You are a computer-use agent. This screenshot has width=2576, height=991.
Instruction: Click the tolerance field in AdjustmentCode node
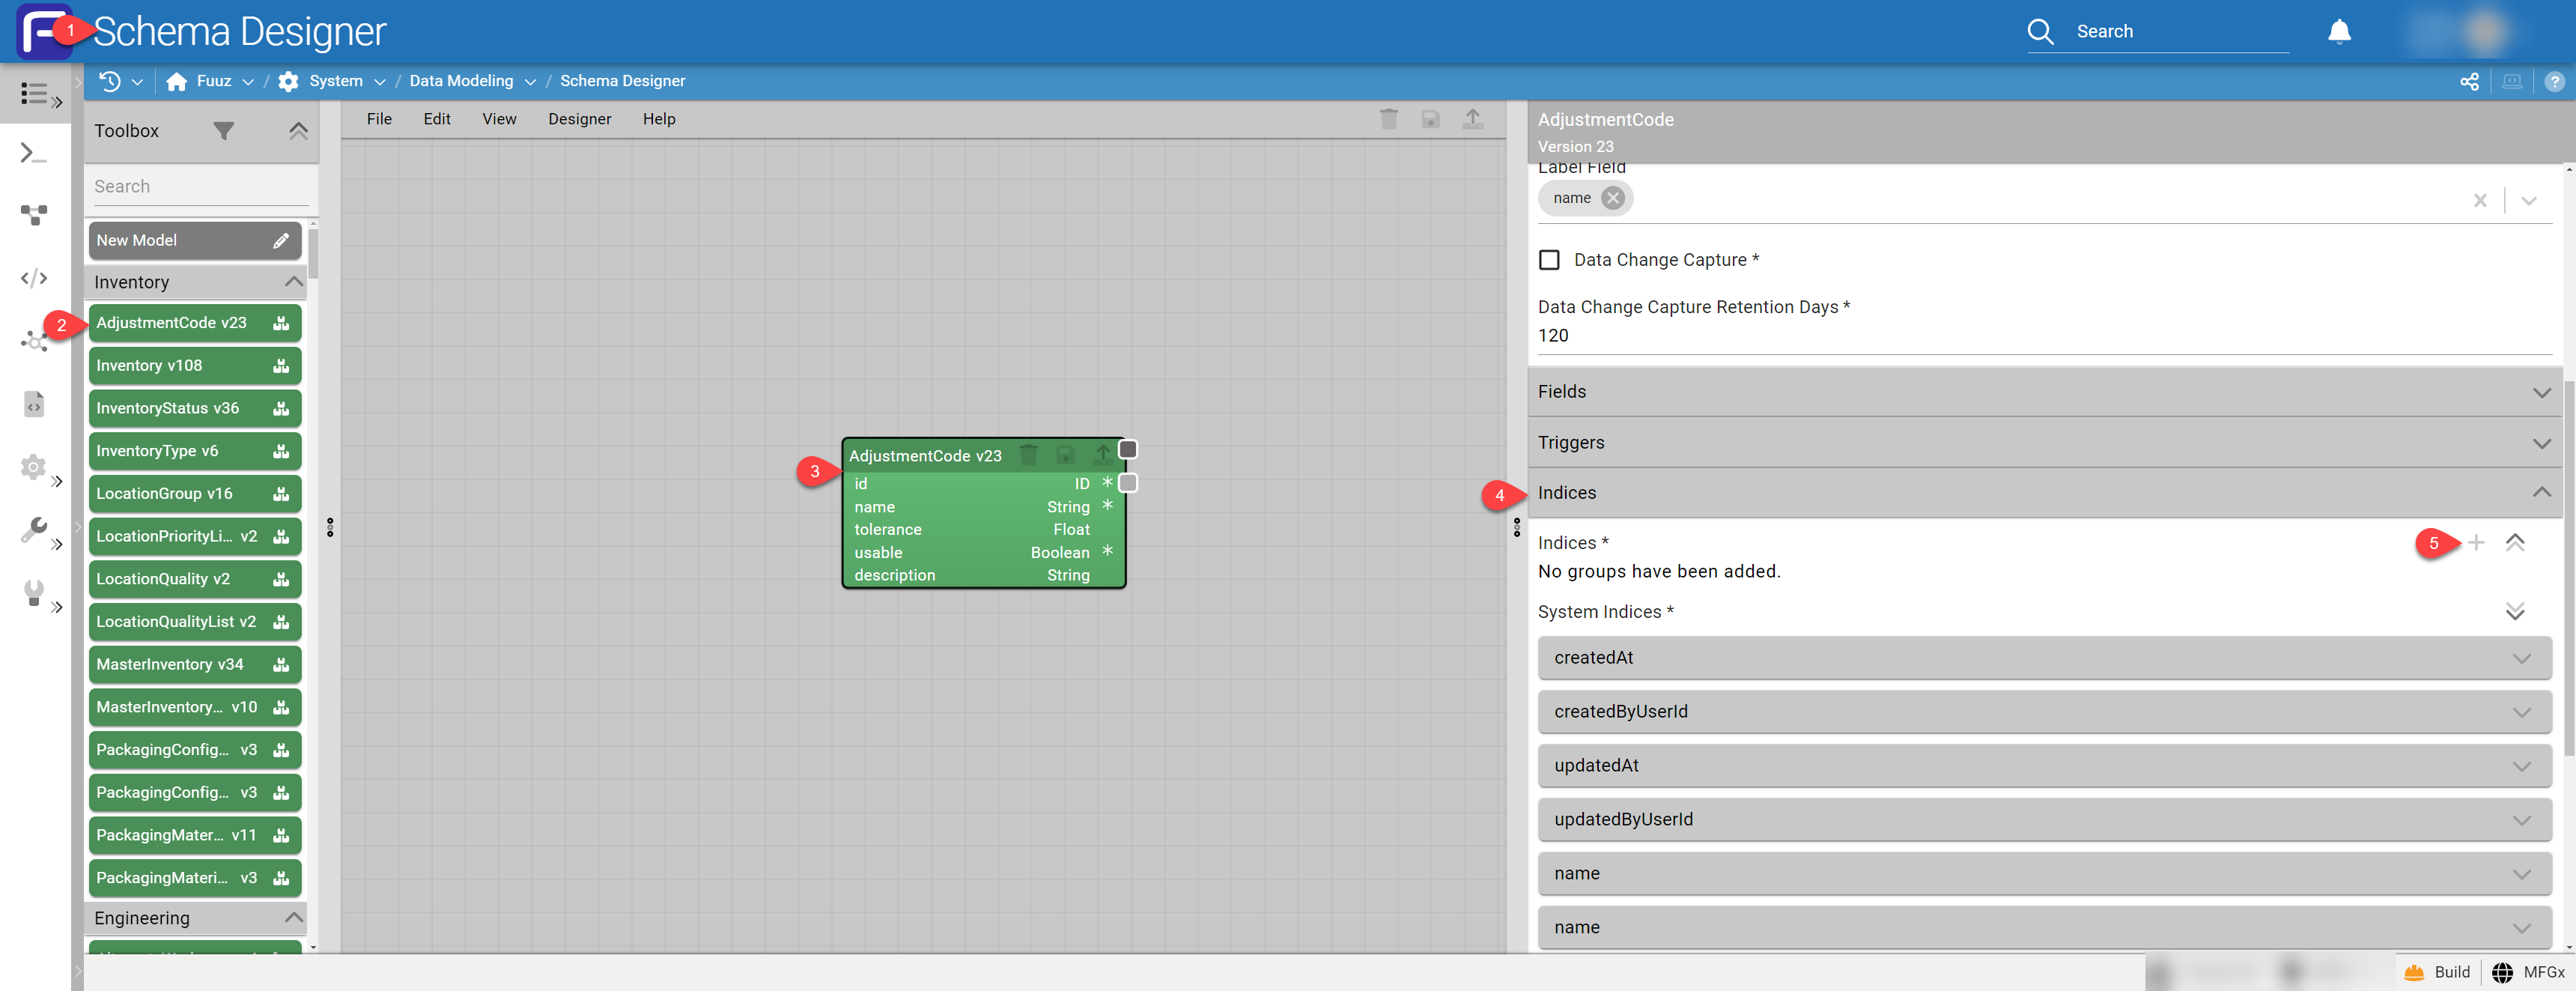point(984,530)
